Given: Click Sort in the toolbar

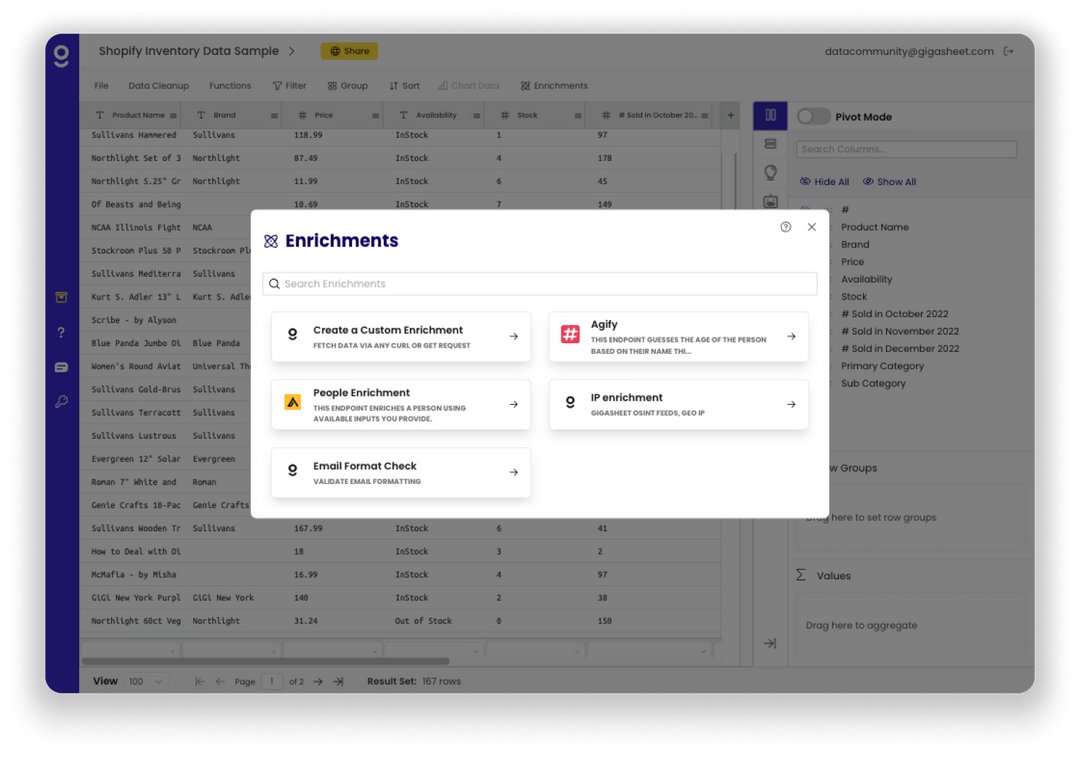Looking at the screenshot, I should coord(404,85).
